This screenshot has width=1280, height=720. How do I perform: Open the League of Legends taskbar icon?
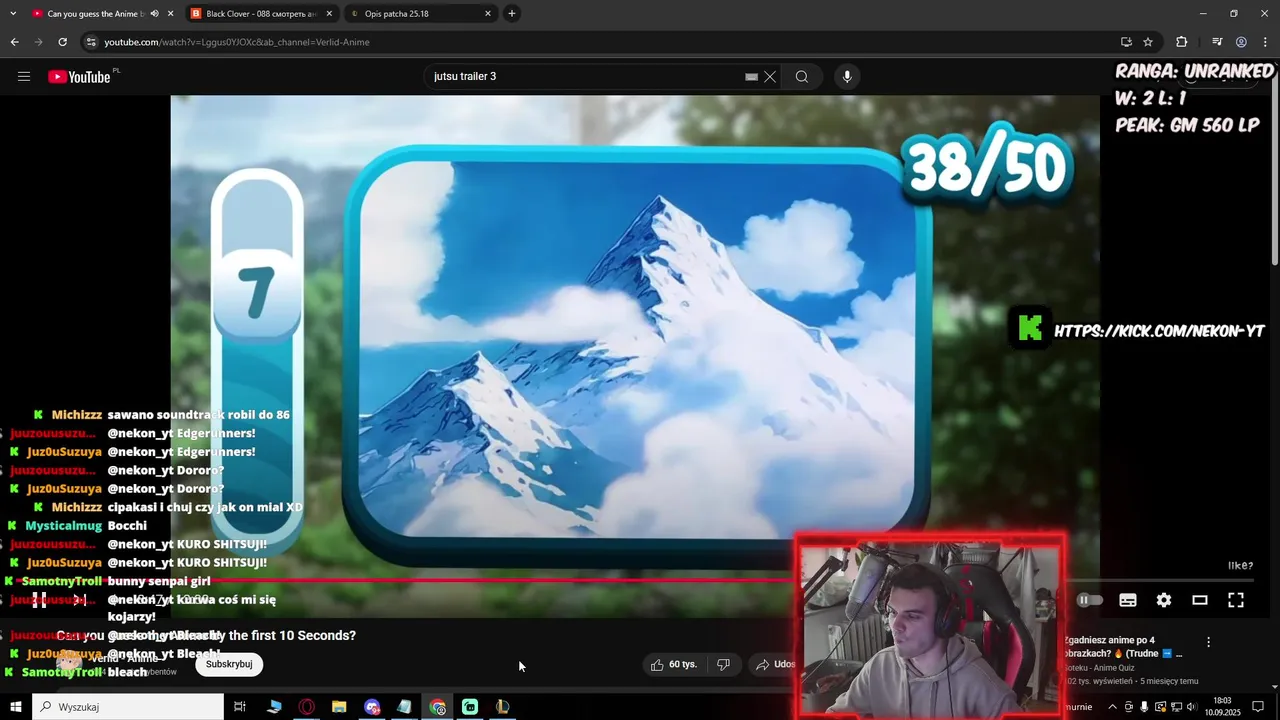502,707
